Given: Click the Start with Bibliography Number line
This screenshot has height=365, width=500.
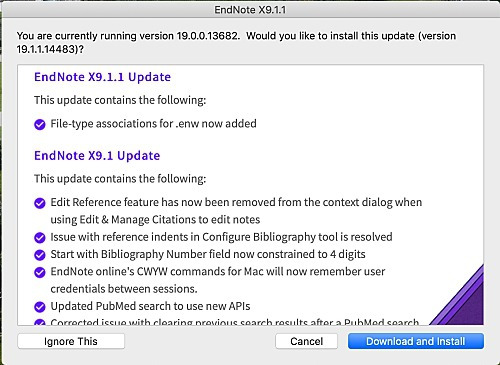Looking at the screenshot, I should click(208, 254).
